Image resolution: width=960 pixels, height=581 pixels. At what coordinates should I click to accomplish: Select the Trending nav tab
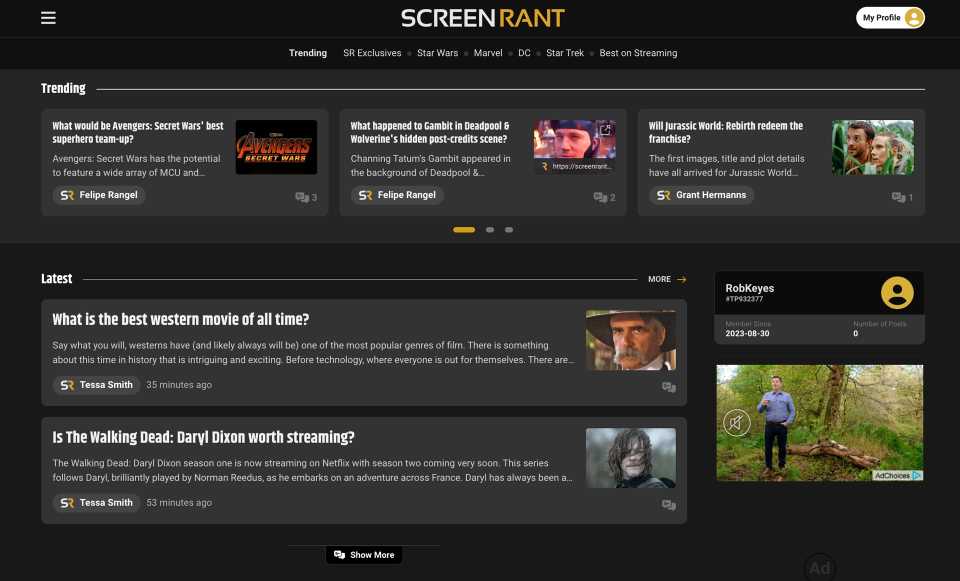point(308,53)
